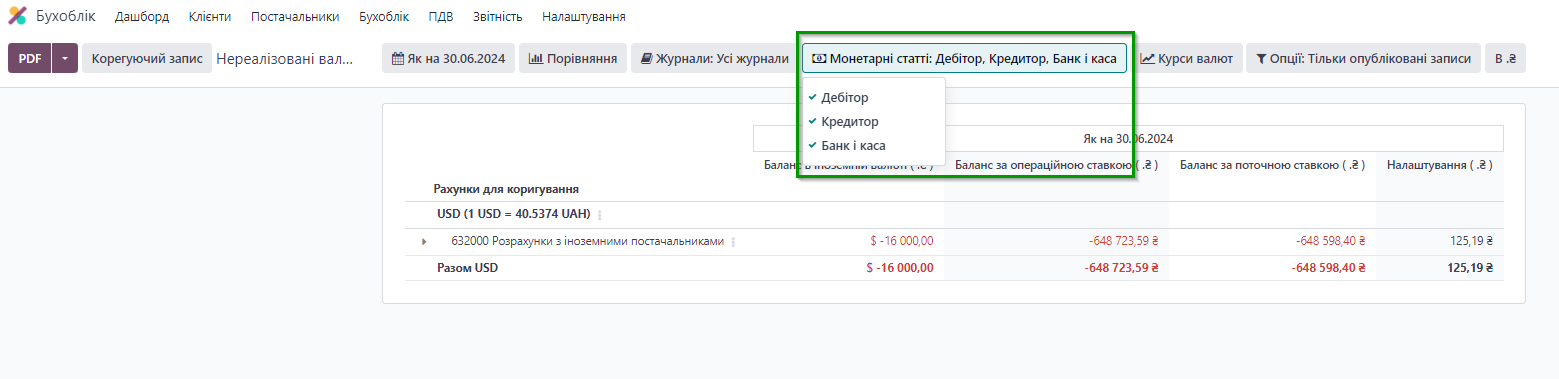This screenshot has height=379, width=1559.
Task: Export the report with PDF button
Action: tap(30, 58)
